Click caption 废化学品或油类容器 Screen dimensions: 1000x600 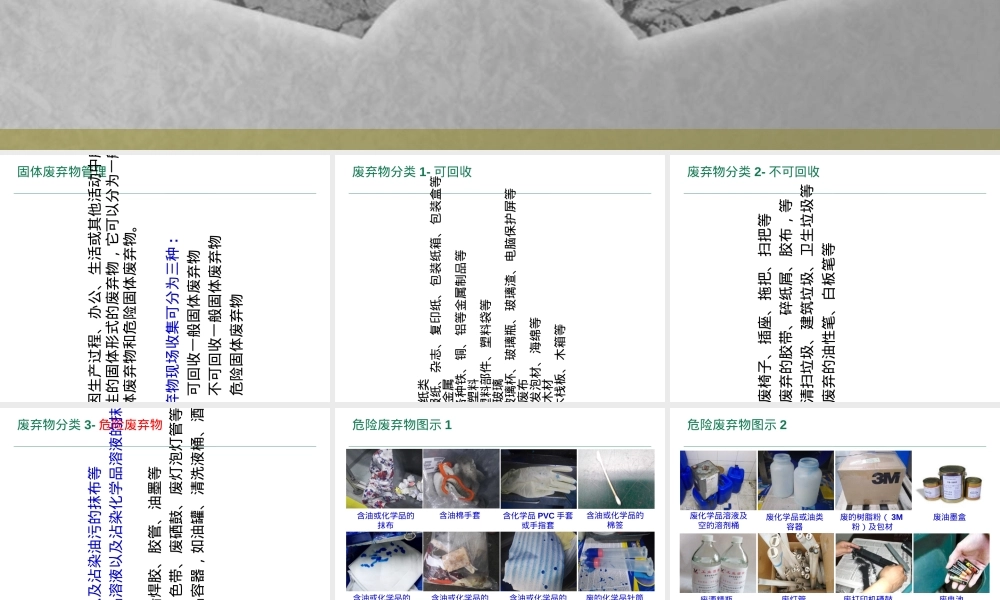coord(794,522)
